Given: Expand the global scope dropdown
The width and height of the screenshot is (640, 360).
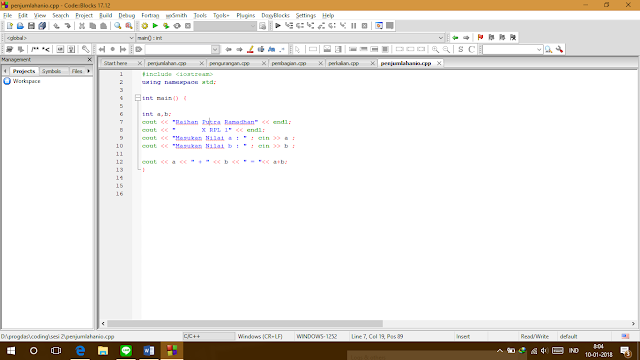Looking at the screenshot, I should [131, 38].
